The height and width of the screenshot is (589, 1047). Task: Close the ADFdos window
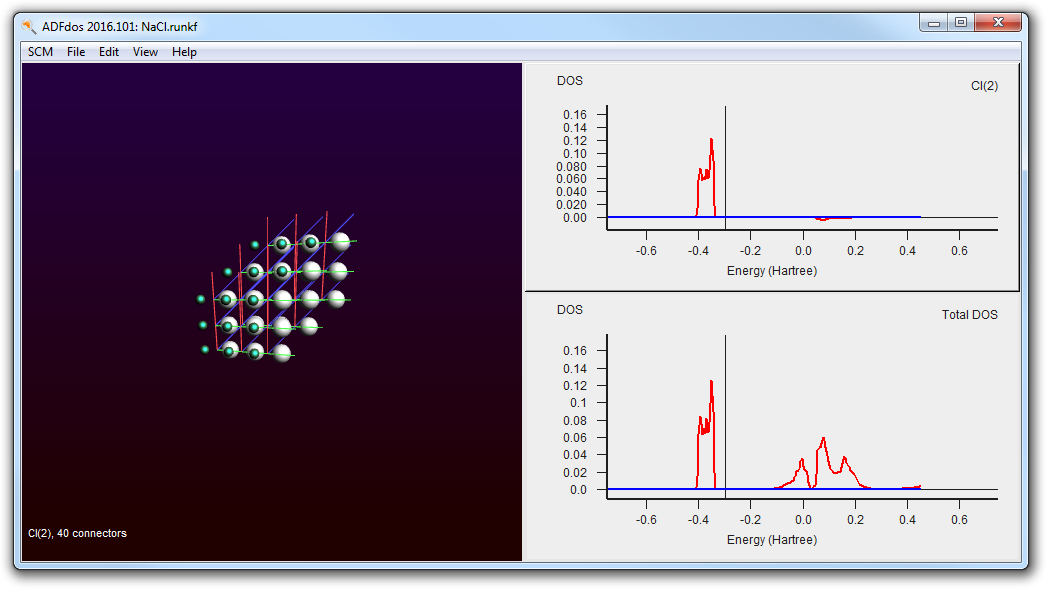[998, 23]
